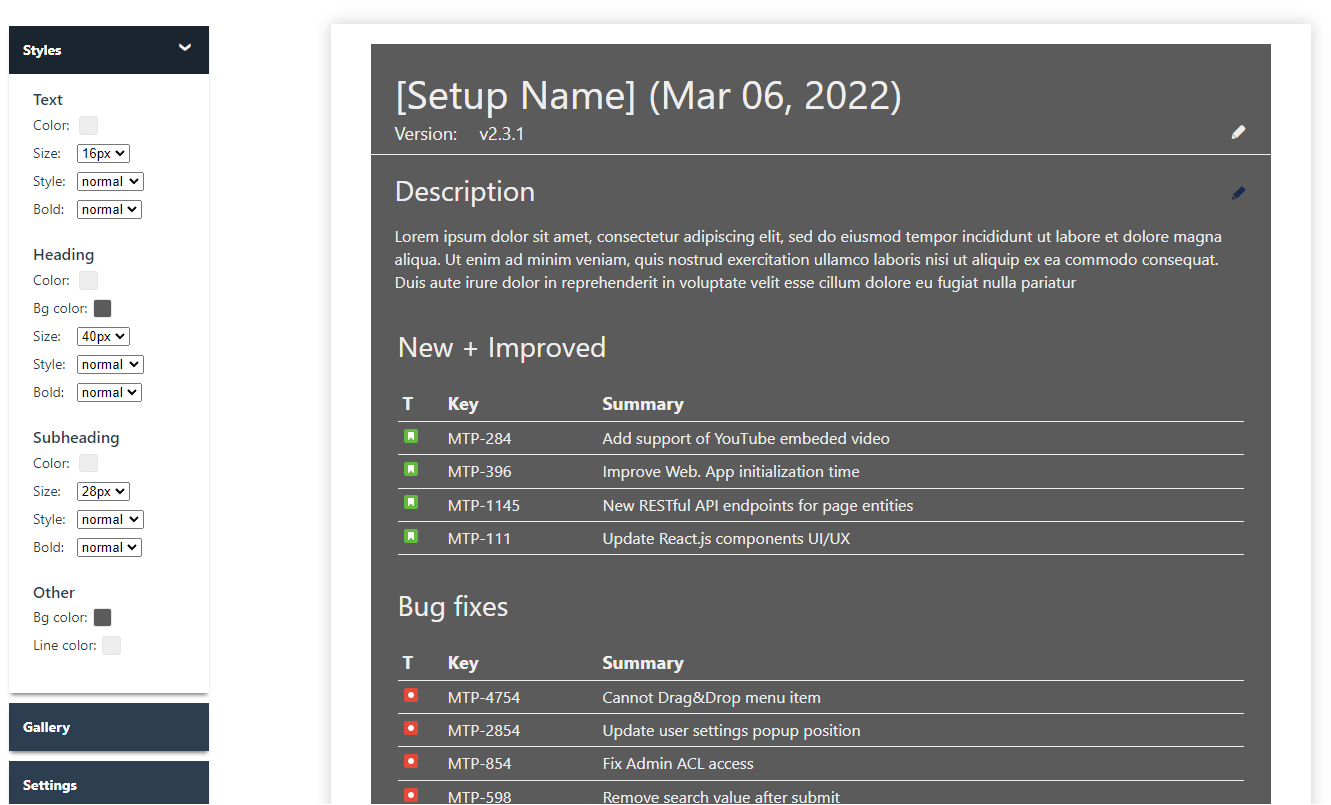This screenshot has width=1331, height=805.
Task: Pick a new Text color swatch
Action: point(88,125)
